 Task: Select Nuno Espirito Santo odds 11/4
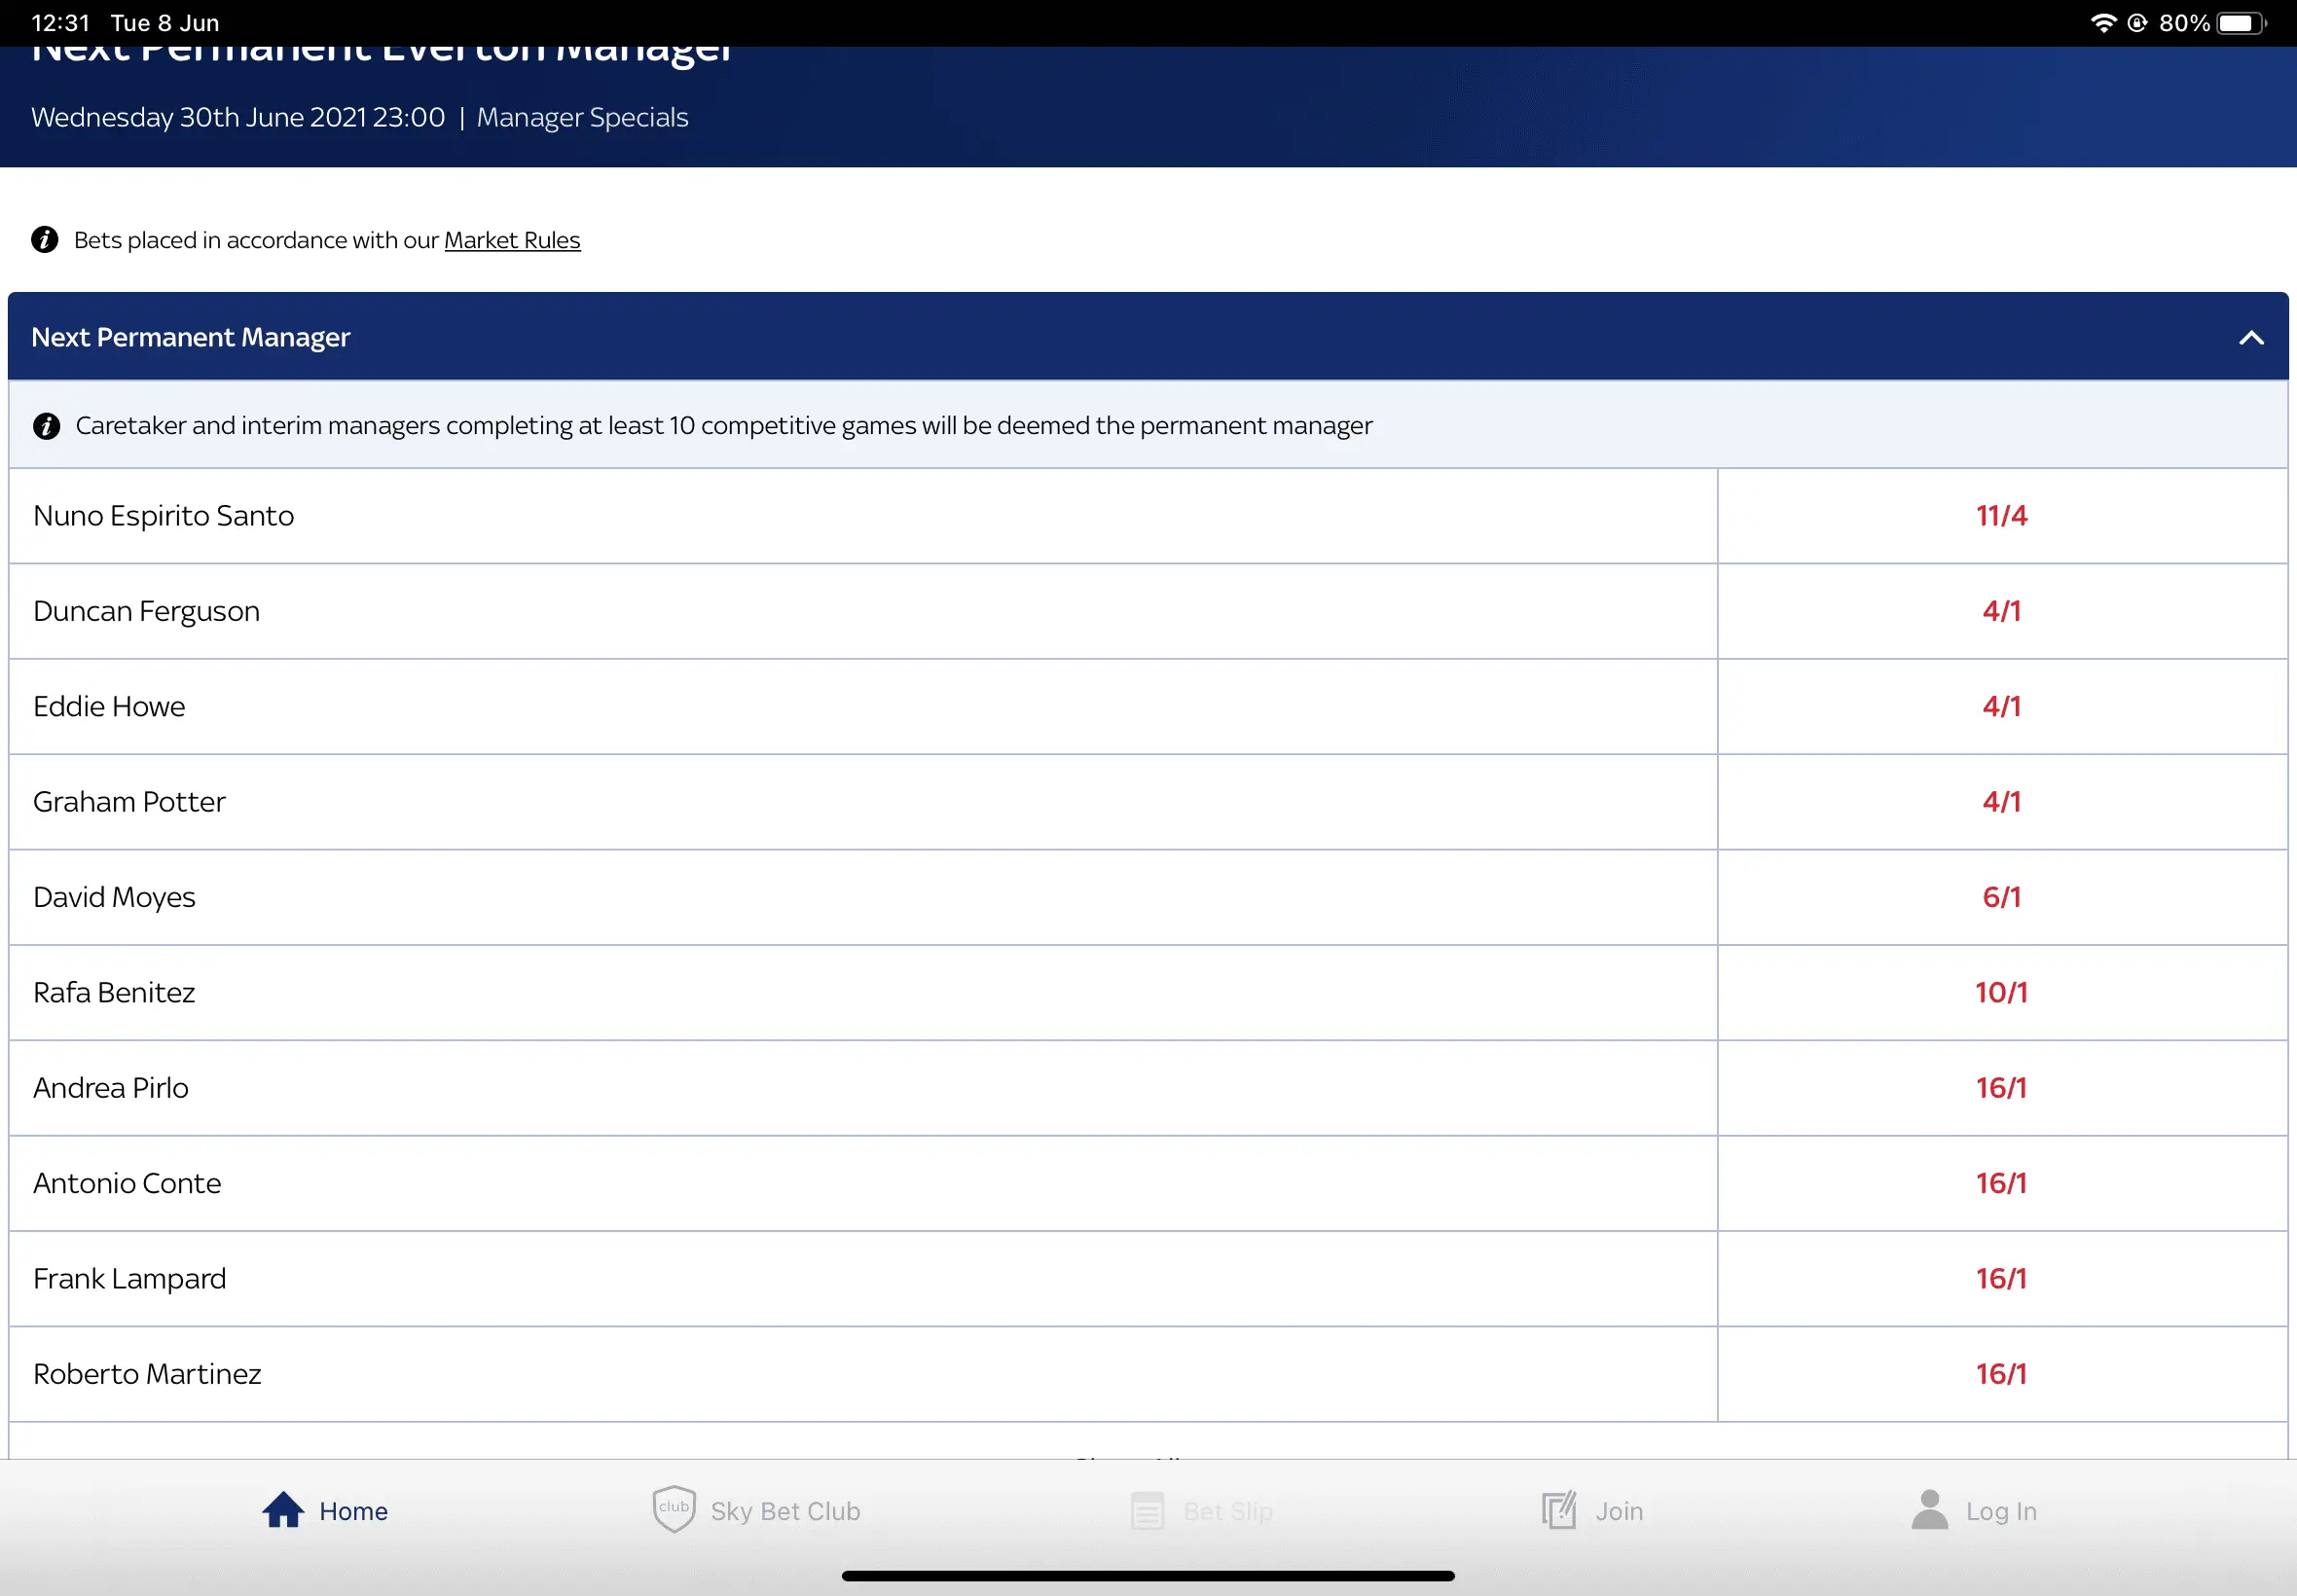tap(2001, 516)
